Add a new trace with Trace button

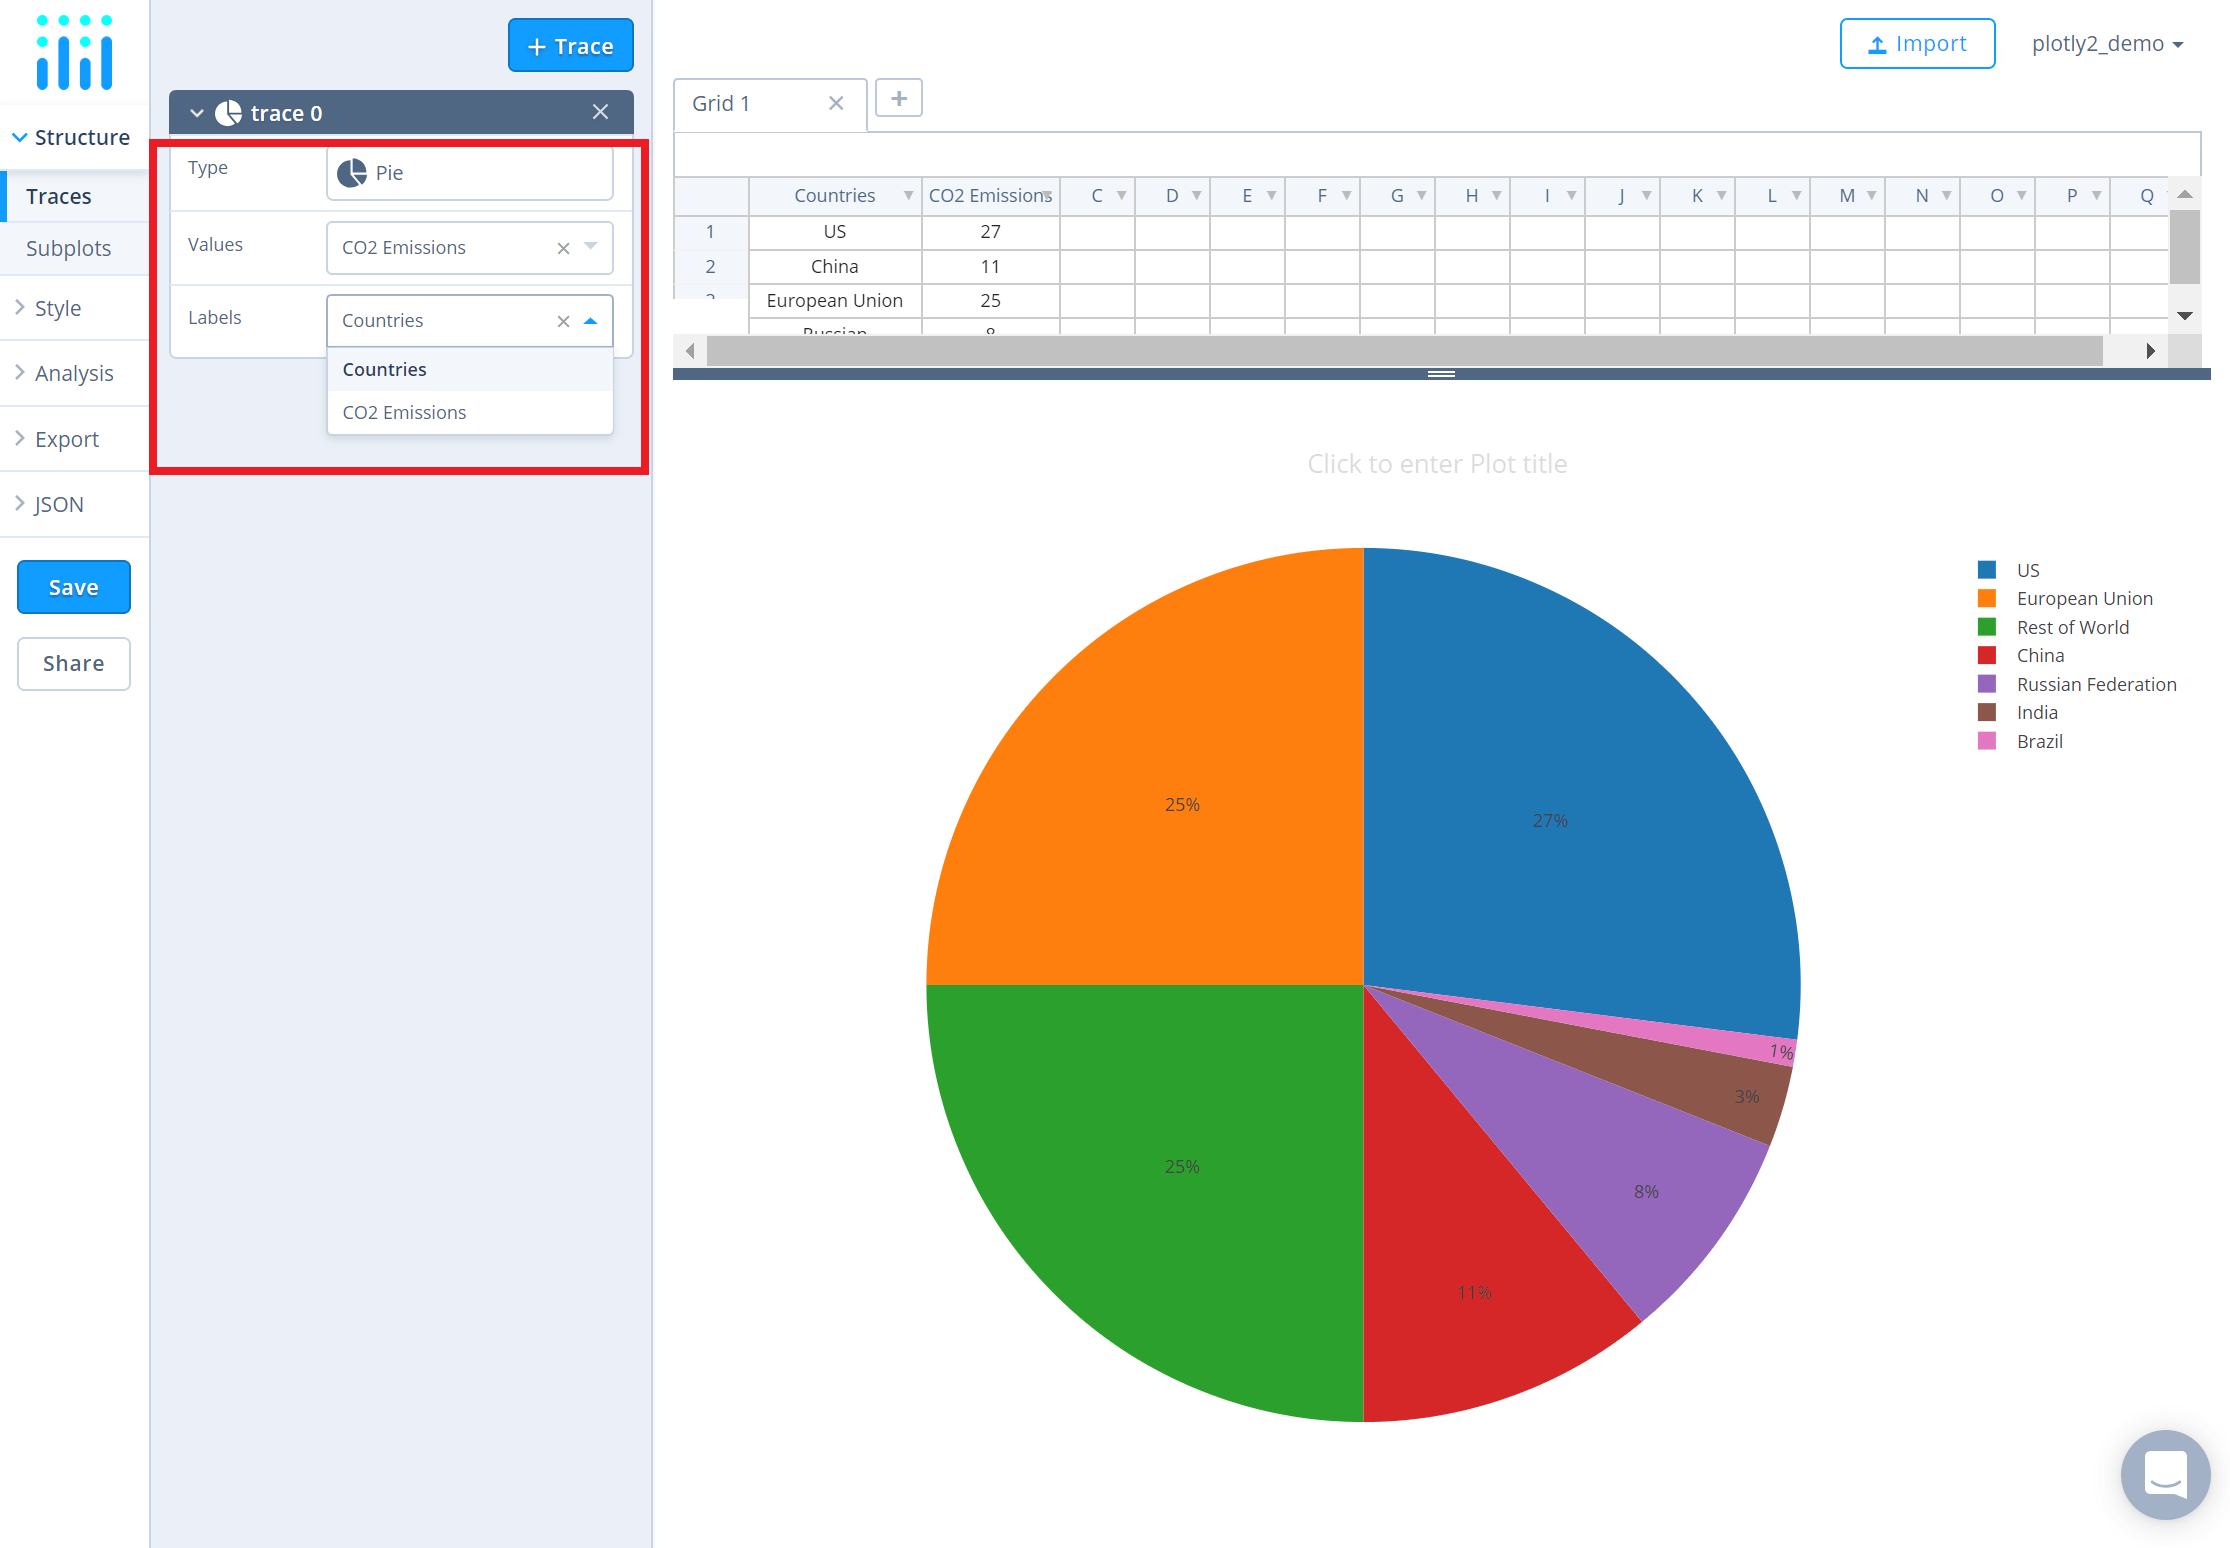point(570,46)
